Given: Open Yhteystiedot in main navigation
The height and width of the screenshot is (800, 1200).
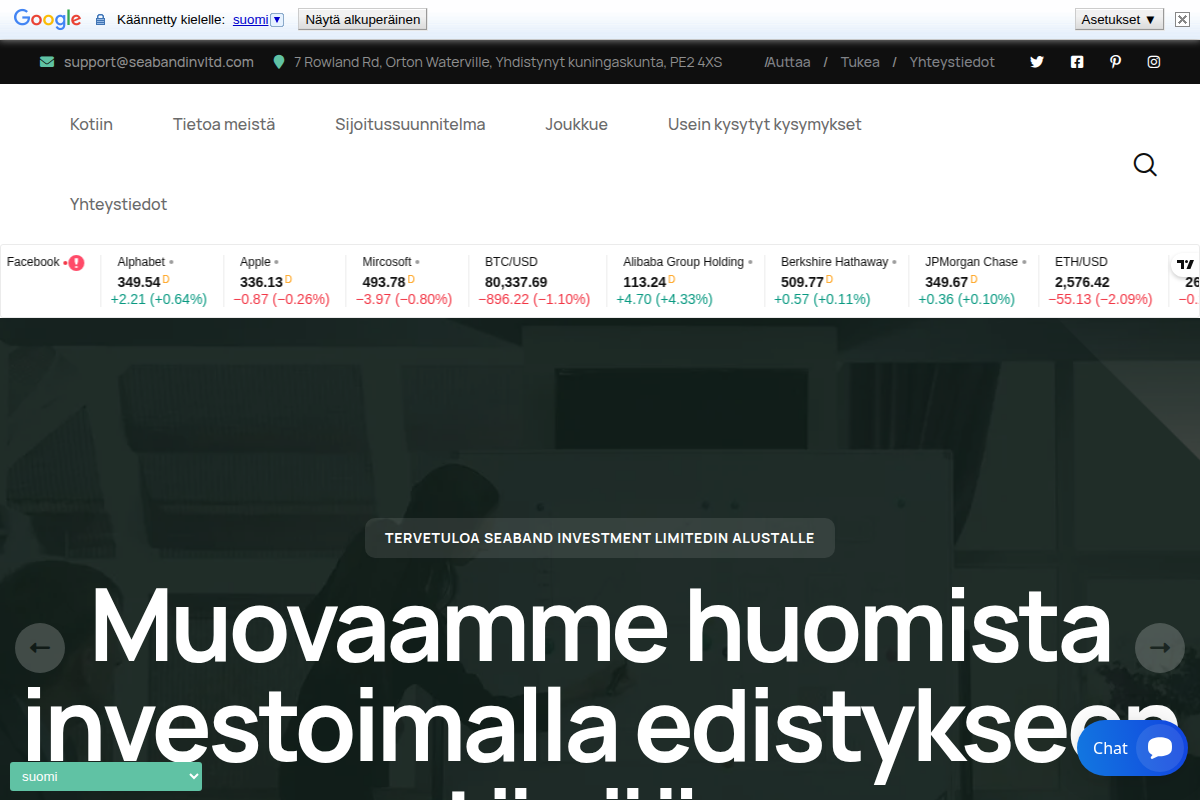Looking at the screenshot, I should click(118, 204).
